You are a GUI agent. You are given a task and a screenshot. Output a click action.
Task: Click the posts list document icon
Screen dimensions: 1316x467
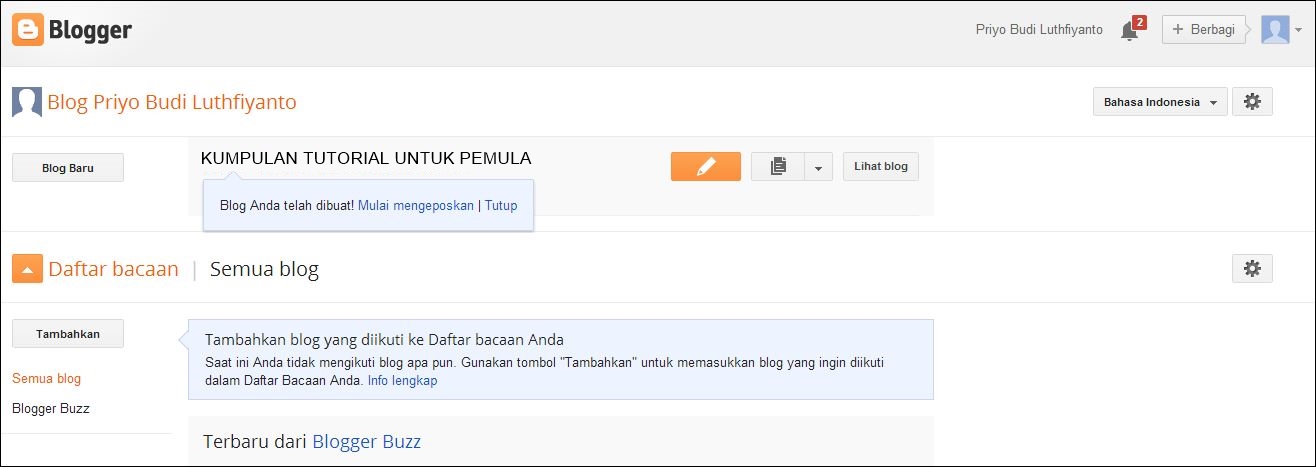(x=778, y=167)
